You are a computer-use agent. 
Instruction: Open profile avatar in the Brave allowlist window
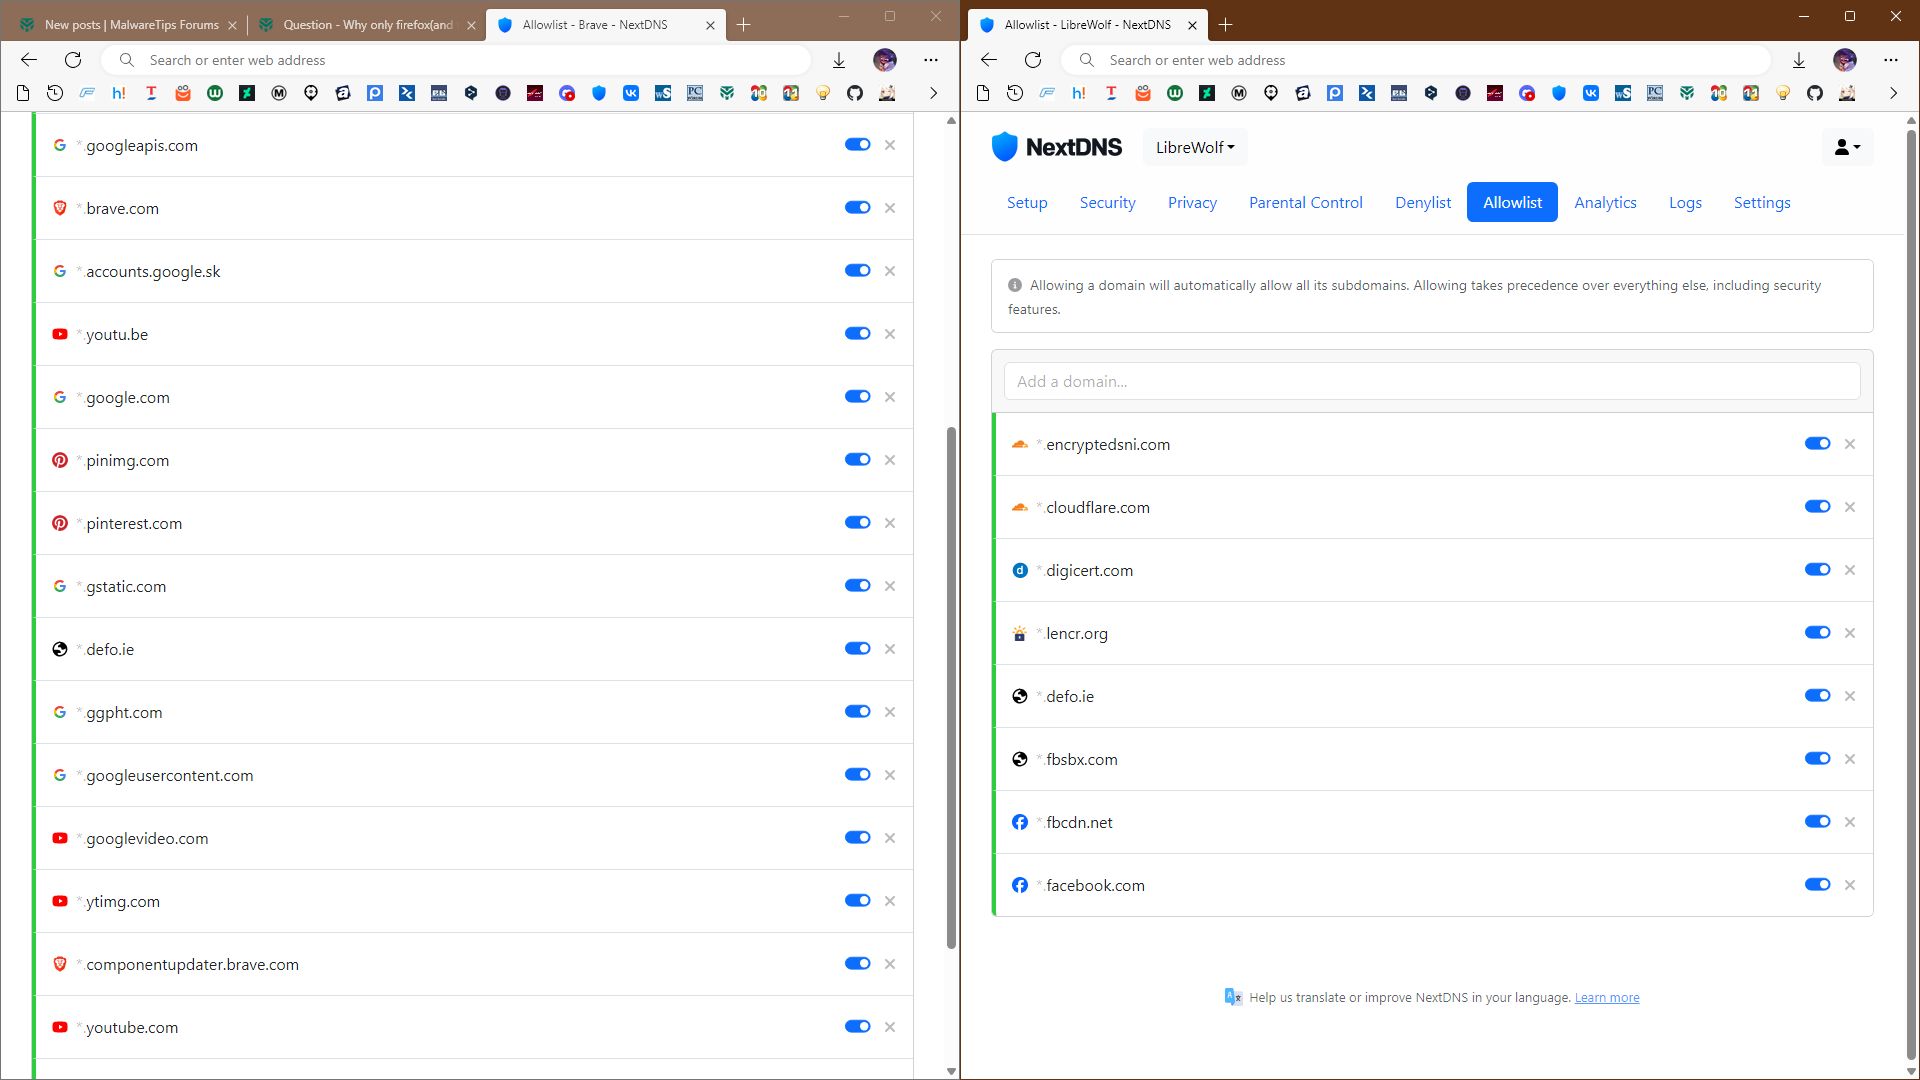885,60
